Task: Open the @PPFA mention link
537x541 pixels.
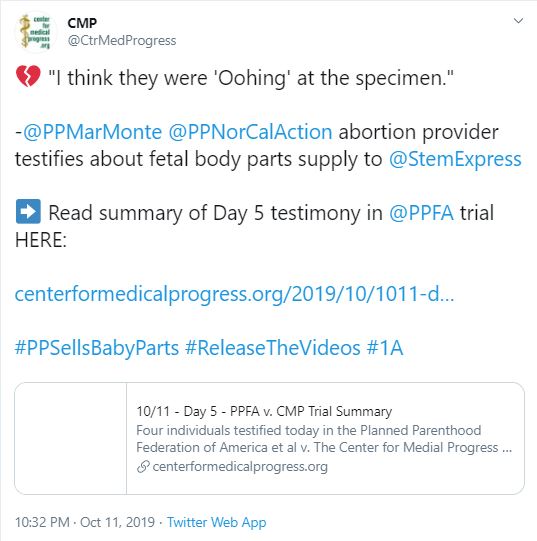Action: [421, 213]
